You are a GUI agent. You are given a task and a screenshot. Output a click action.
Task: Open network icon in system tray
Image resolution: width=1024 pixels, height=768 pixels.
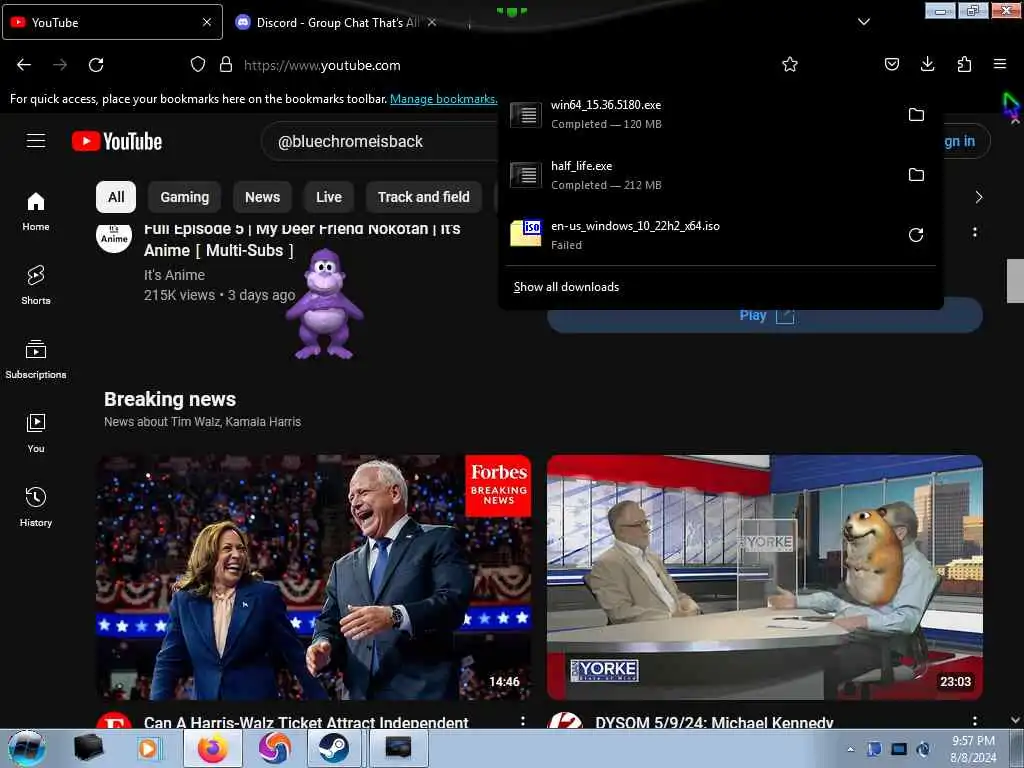point(899,749)
